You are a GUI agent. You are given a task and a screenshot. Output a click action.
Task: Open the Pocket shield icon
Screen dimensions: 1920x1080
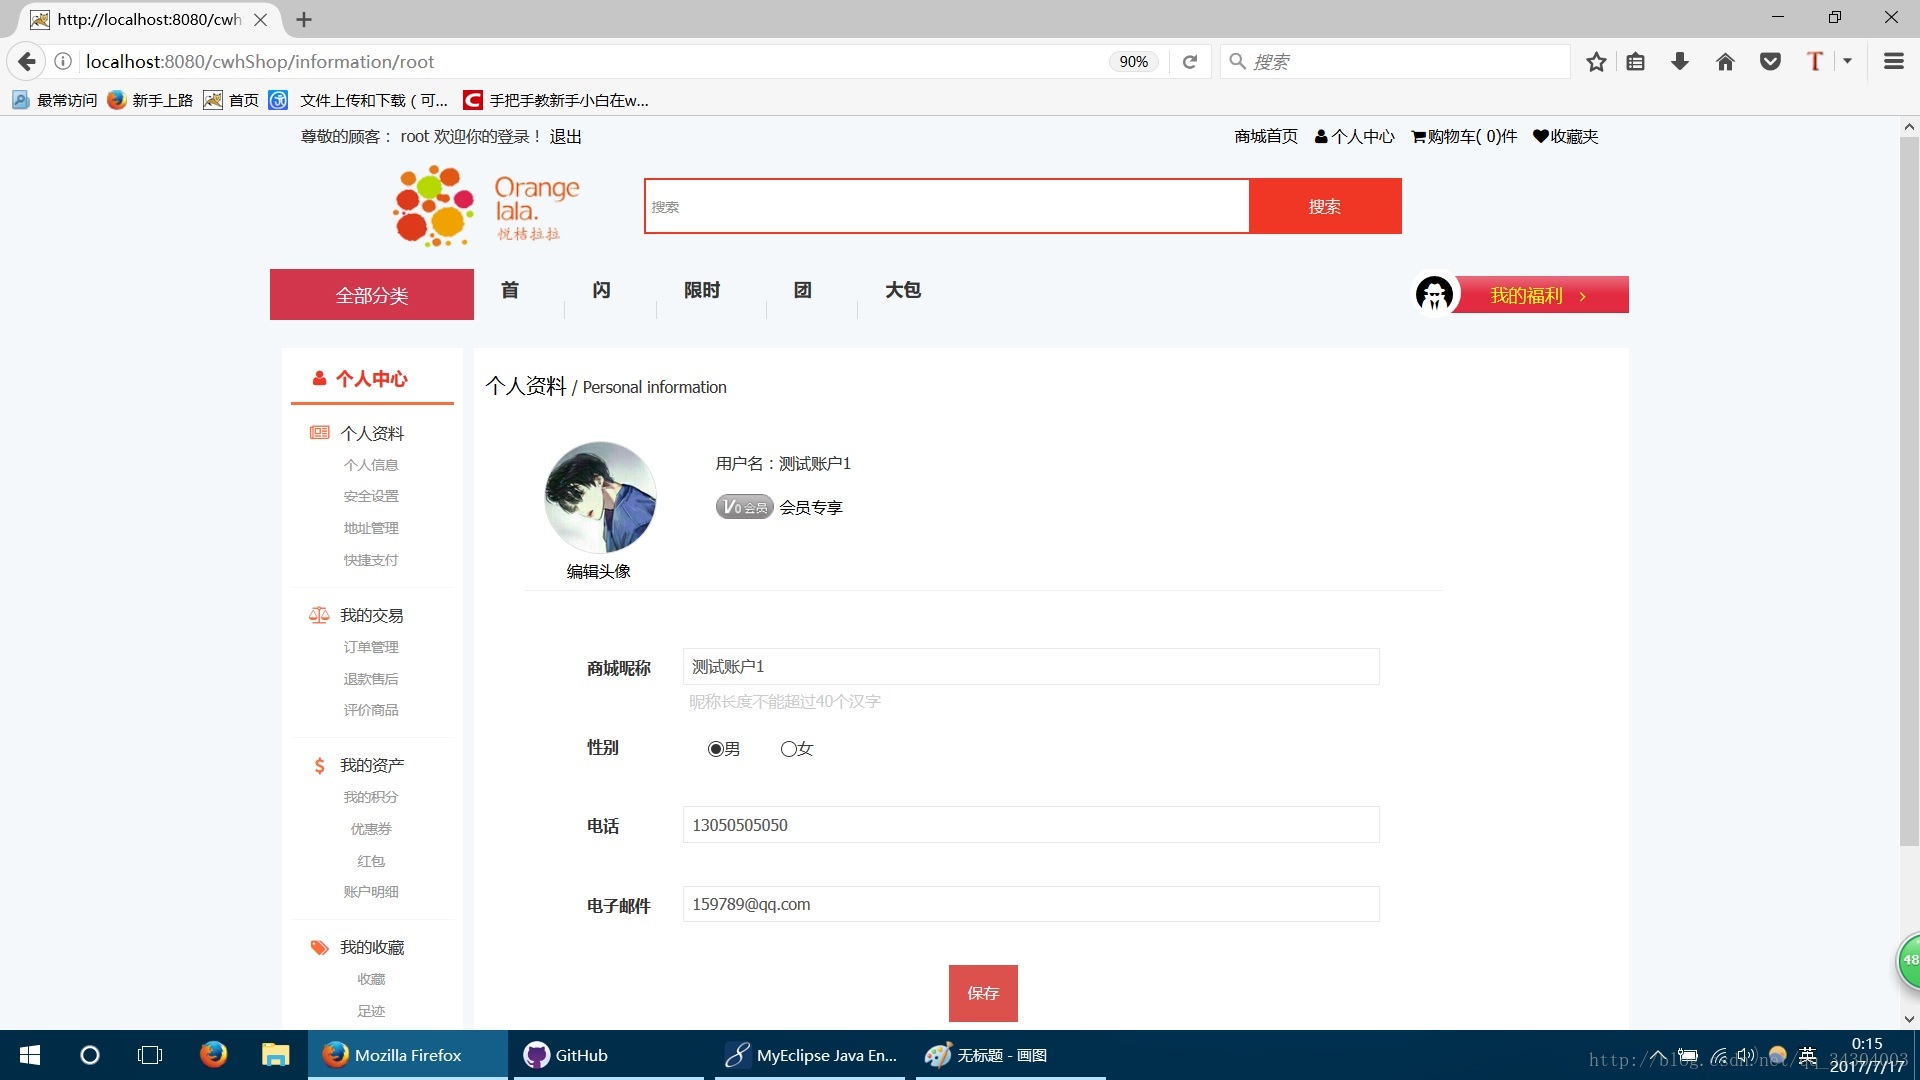pos(1770,62)
